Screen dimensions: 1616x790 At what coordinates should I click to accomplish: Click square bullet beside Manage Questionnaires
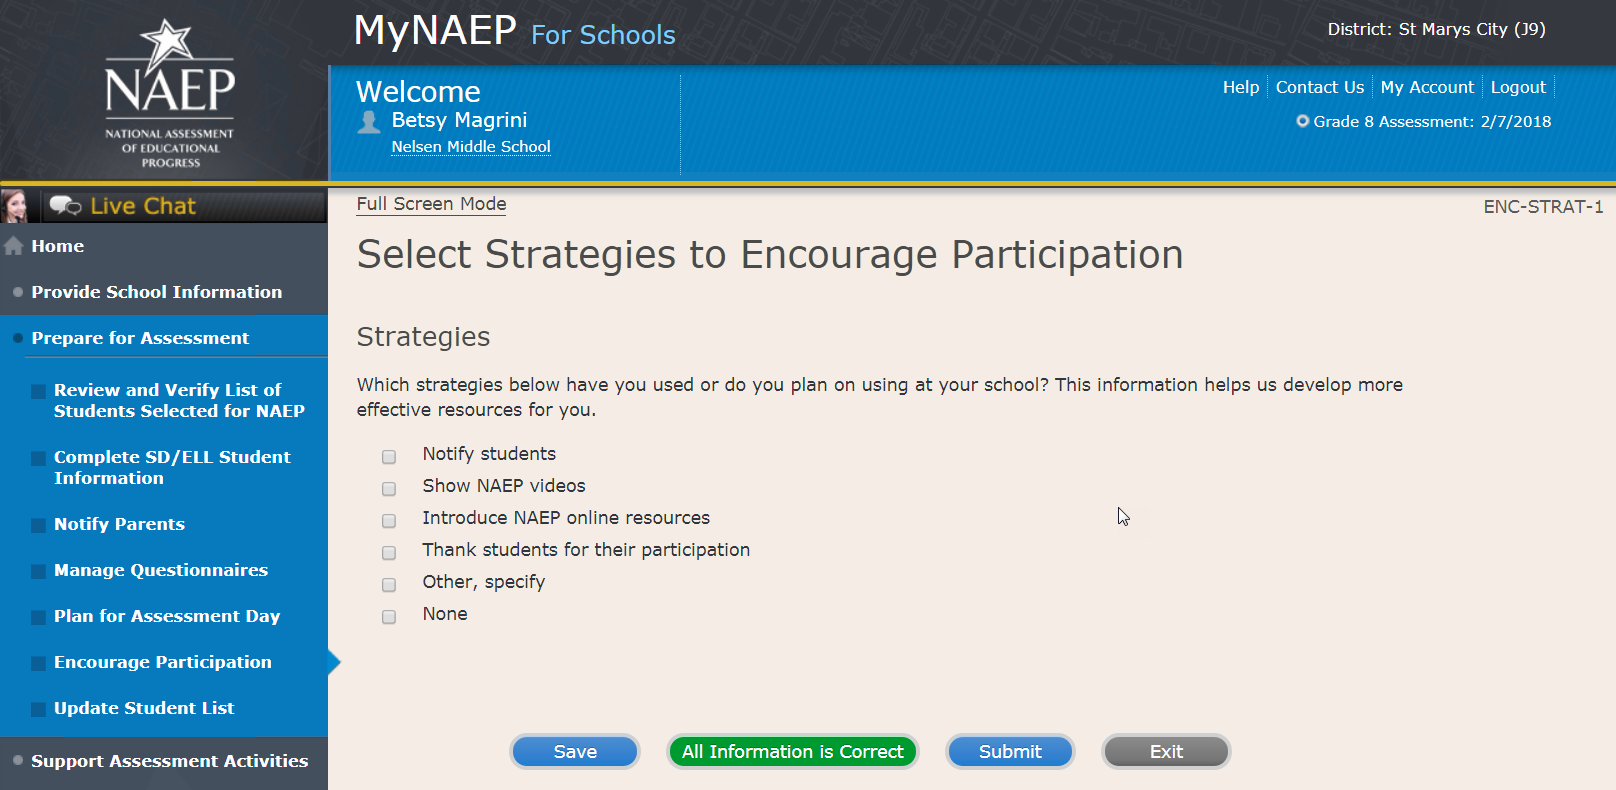(38, 571)
